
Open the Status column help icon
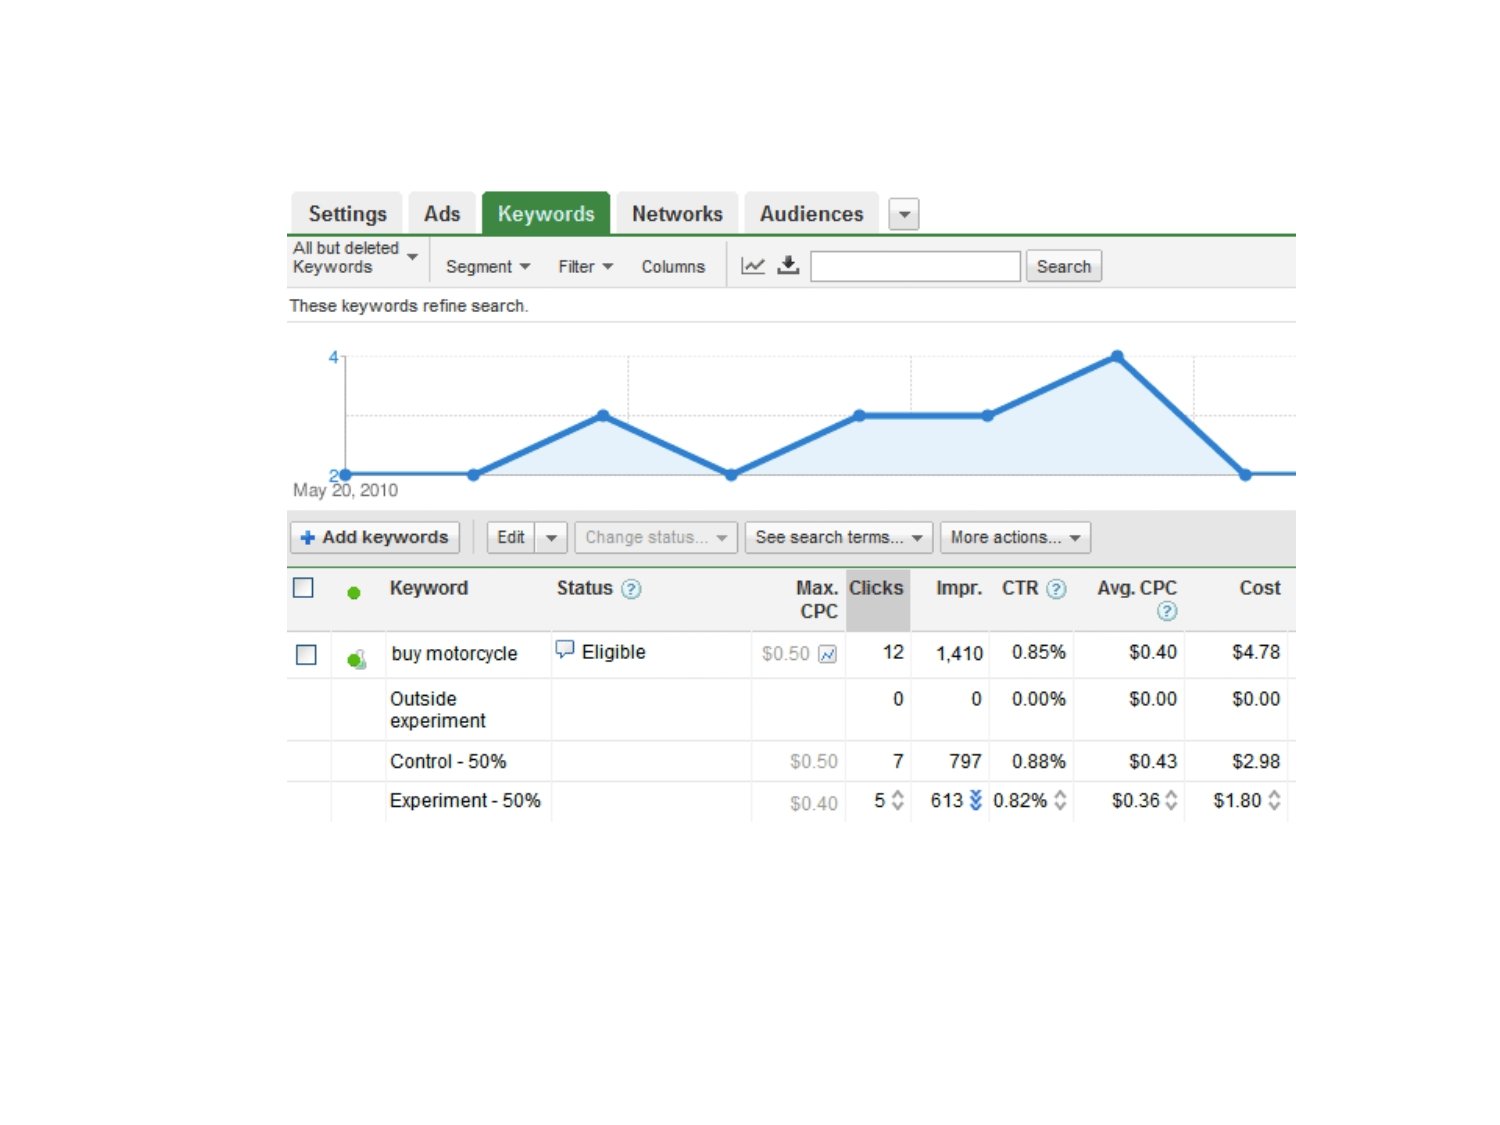[x=631, y=589]
